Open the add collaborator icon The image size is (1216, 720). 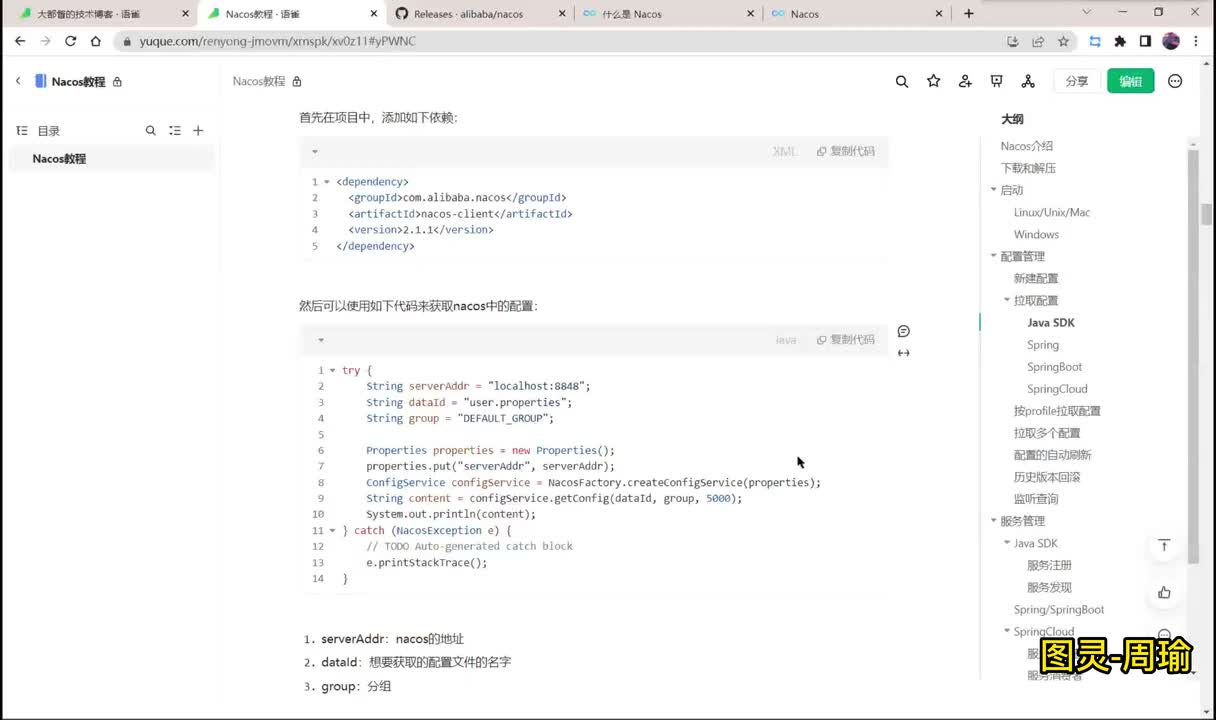[x=965, y=82]
